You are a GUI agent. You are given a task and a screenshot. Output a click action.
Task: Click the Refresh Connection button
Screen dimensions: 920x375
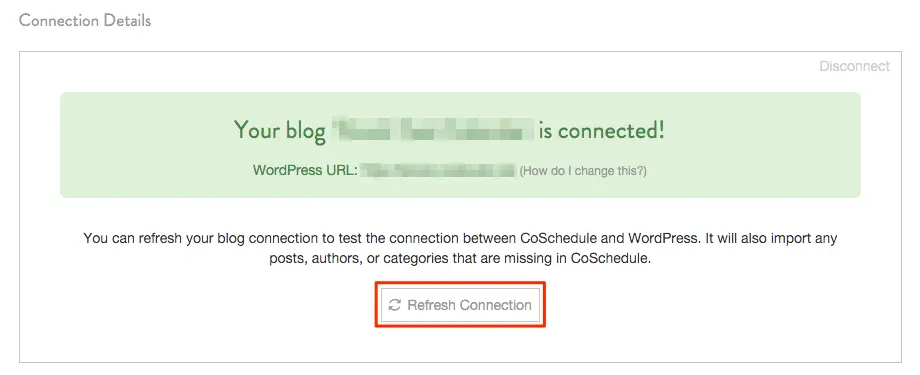461,305
